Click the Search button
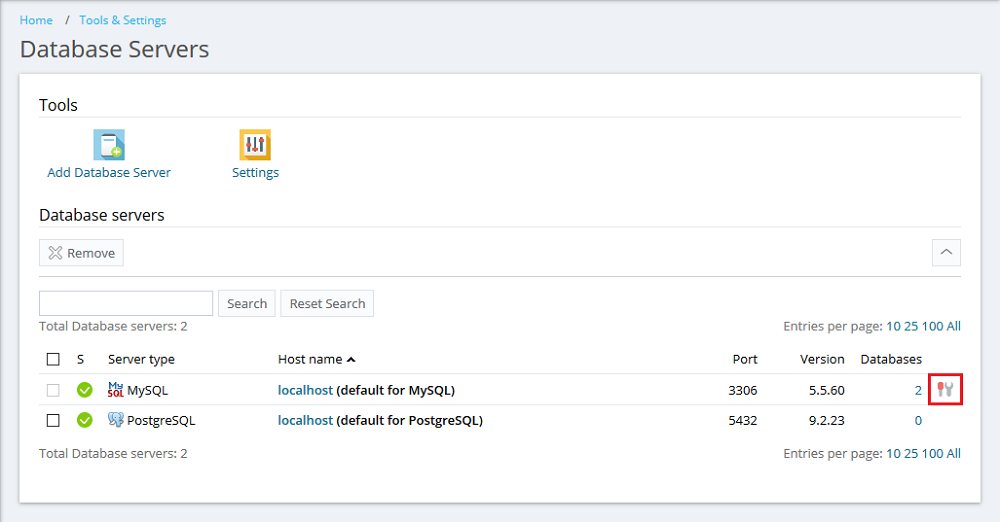Viewport: 1000px width, 522px height. coord(247,304)
